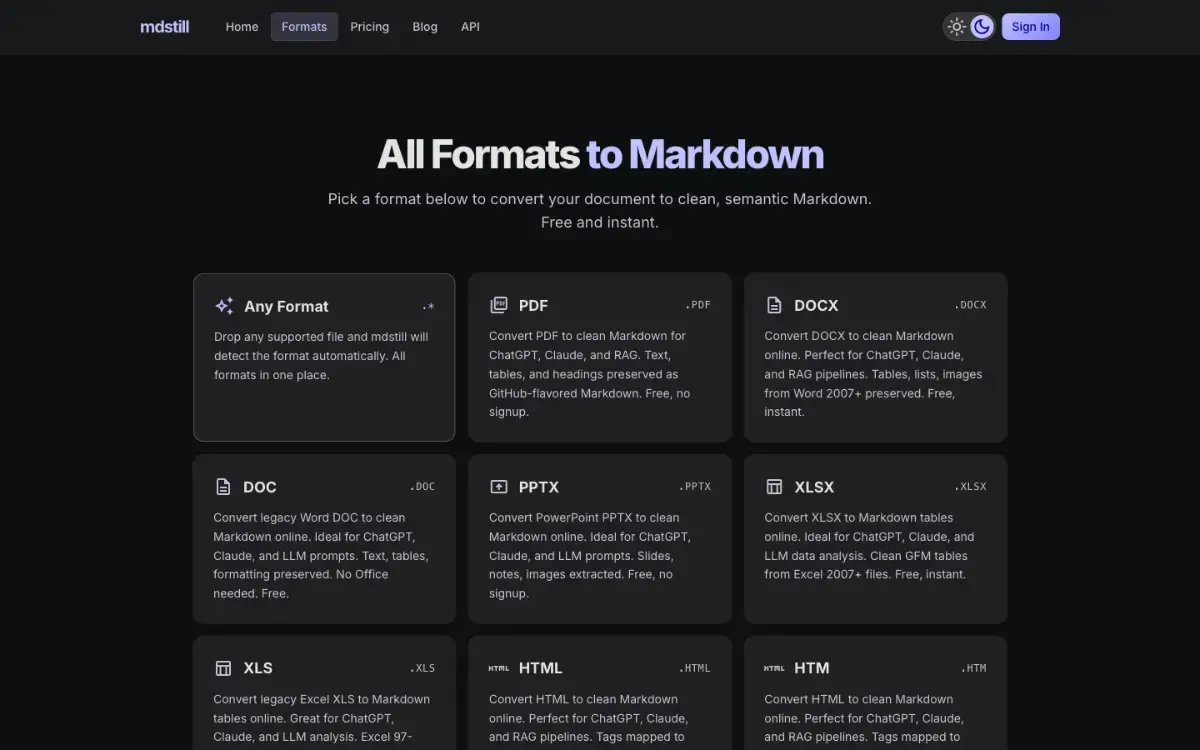This screenshot has width=1200, height=750.
Task: Open the Home nav item
Action: click(242, 27)
